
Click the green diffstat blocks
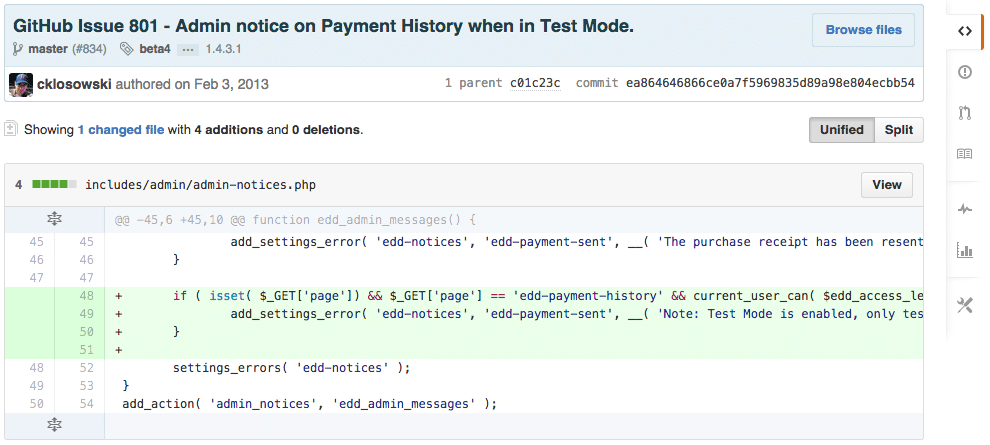[x=54, y=185]
